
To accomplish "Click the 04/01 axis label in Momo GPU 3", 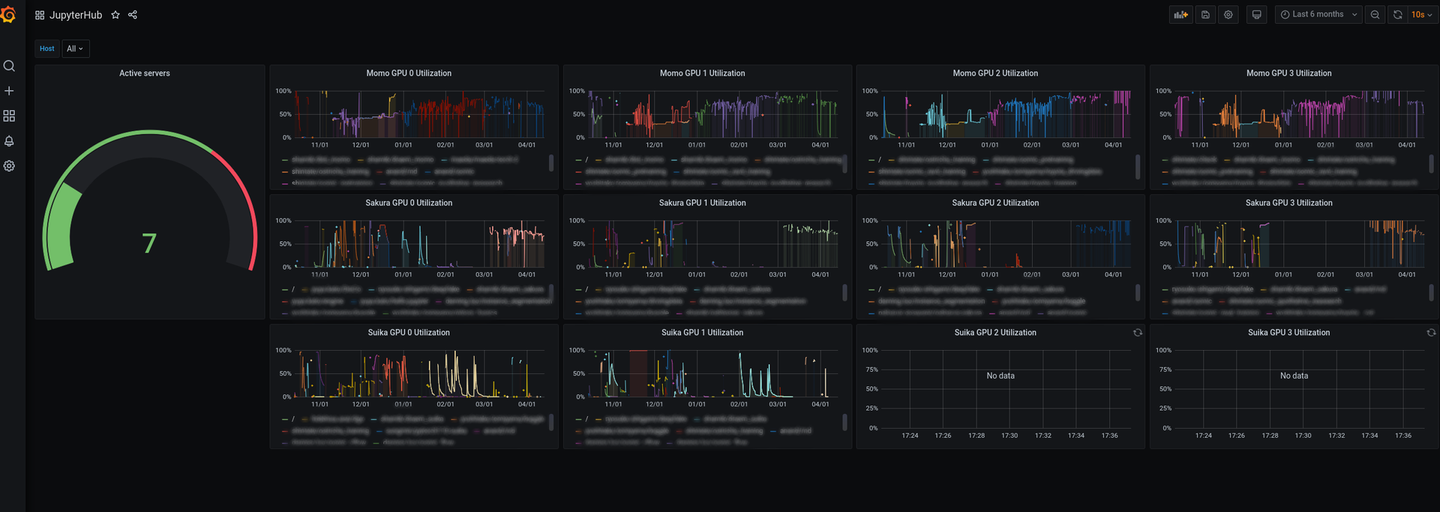I will click(x=1407, y=145).
